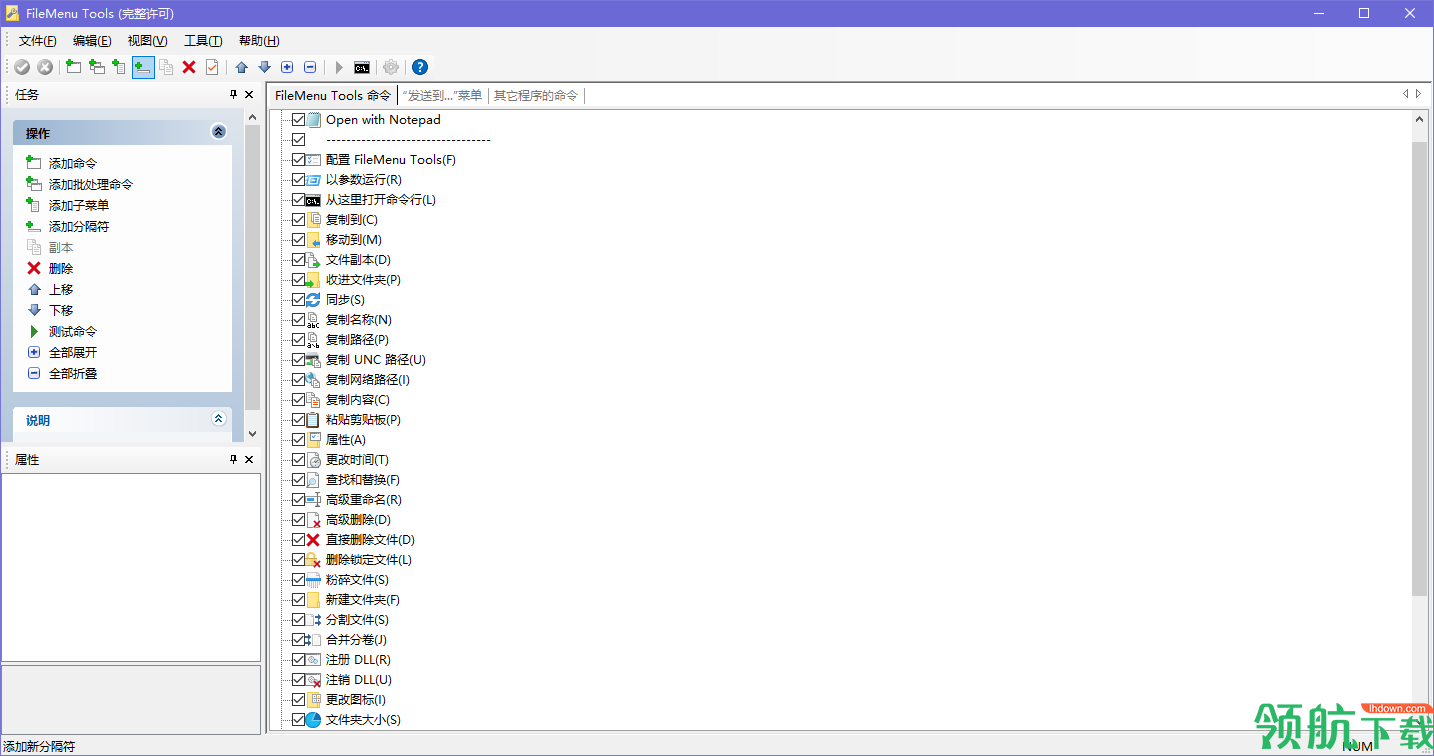This screenshot has width=1434, height=756.
Task: Collapse the 说明 section chevron
Action: [x=219, y=419]
